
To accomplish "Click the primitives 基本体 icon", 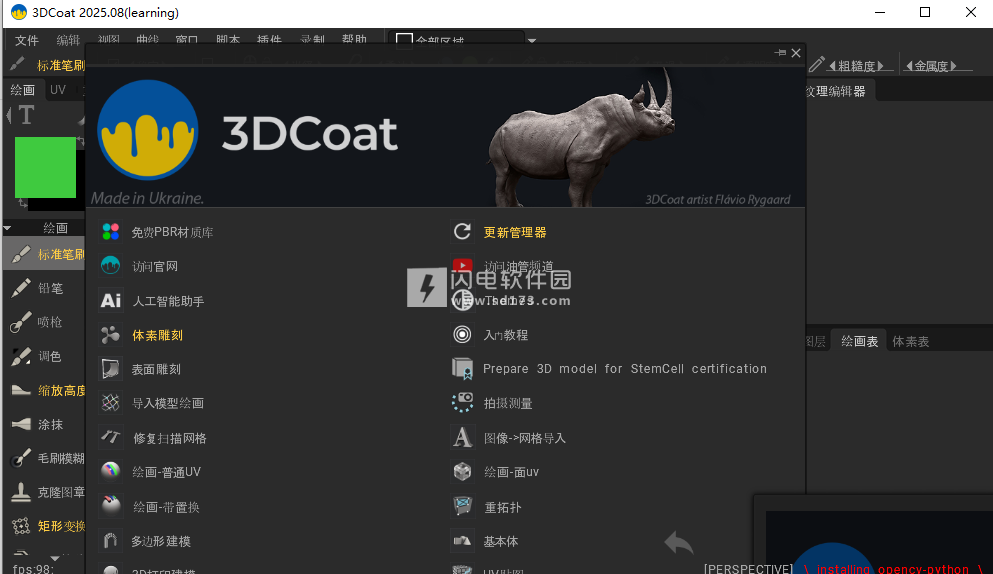I will [462, 540].
